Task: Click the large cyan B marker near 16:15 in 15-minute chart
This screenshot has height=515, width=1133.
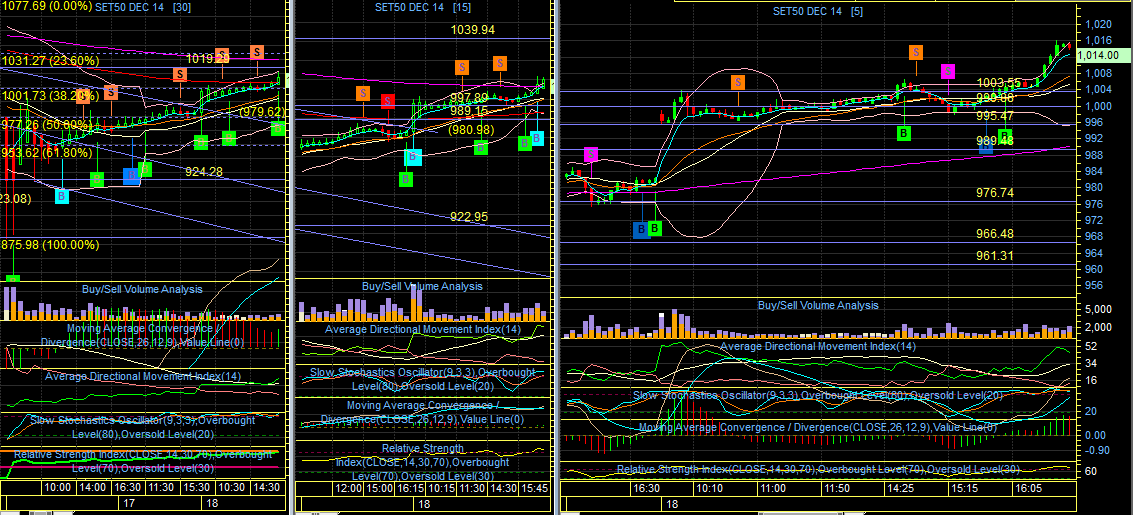Action: pos(411,156)
